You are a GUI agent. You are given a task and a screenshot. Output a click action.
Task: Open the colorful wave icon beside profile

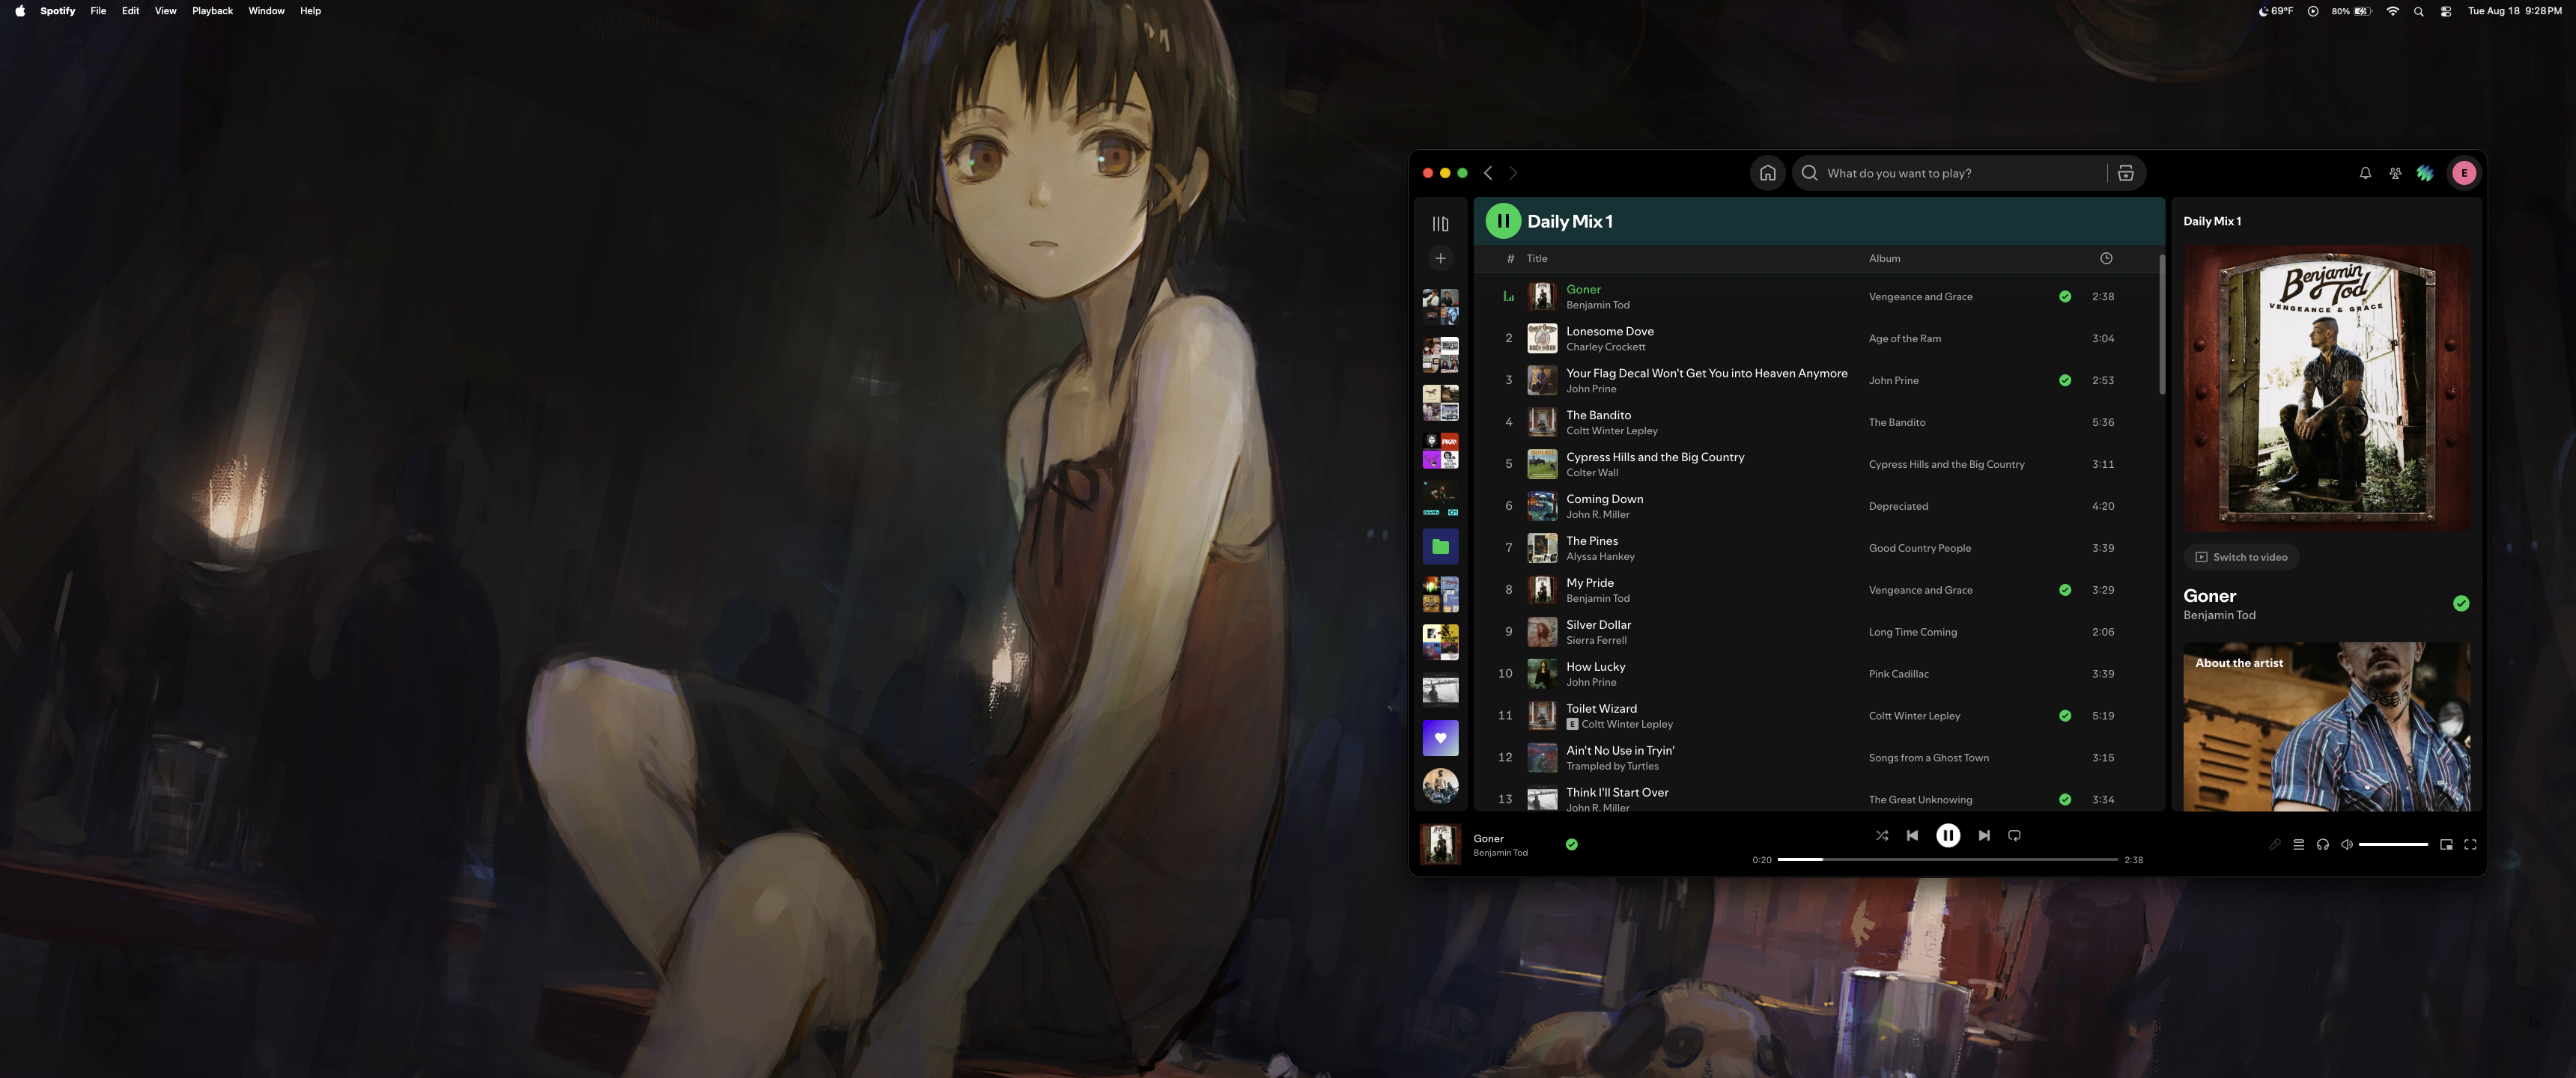point(2425,173)
